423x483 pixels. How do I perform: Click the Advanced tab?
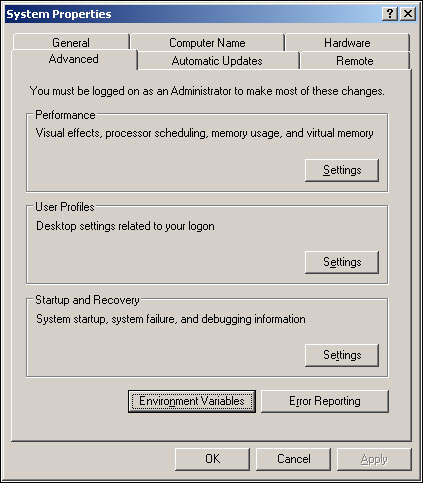(x=74, y=59)
